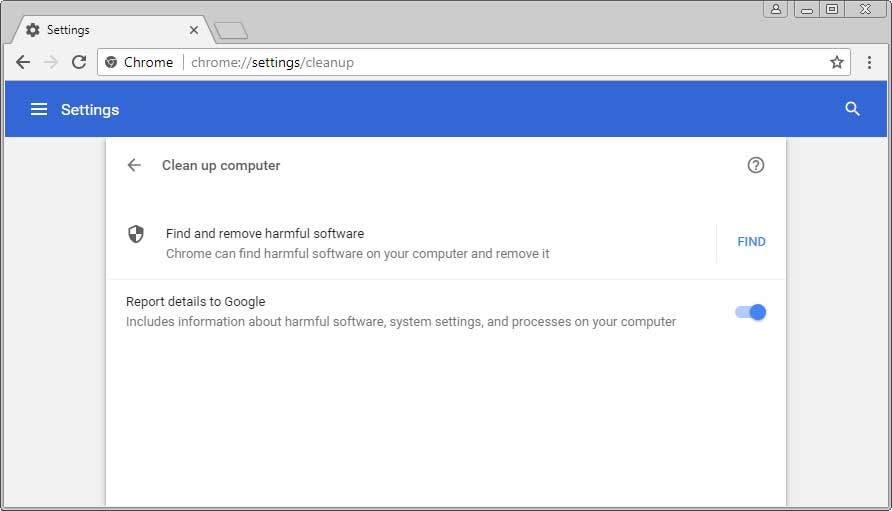Click the browser forward arrow

(x=51, y=62)
